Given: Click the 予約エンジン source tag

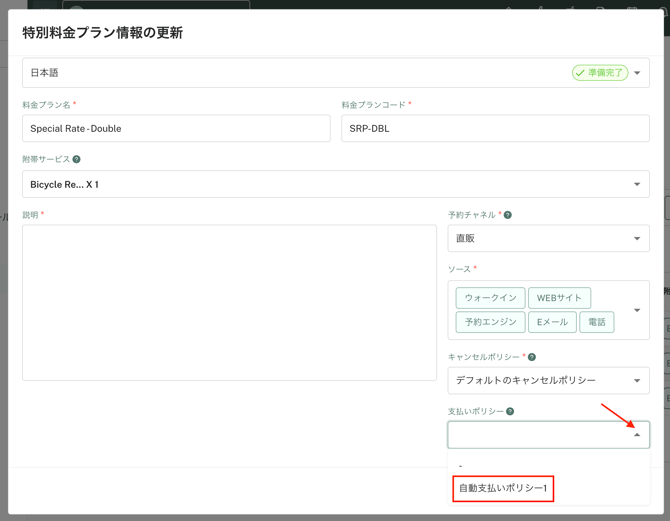Looking at the screenshot, I should [x=490, y=322].
